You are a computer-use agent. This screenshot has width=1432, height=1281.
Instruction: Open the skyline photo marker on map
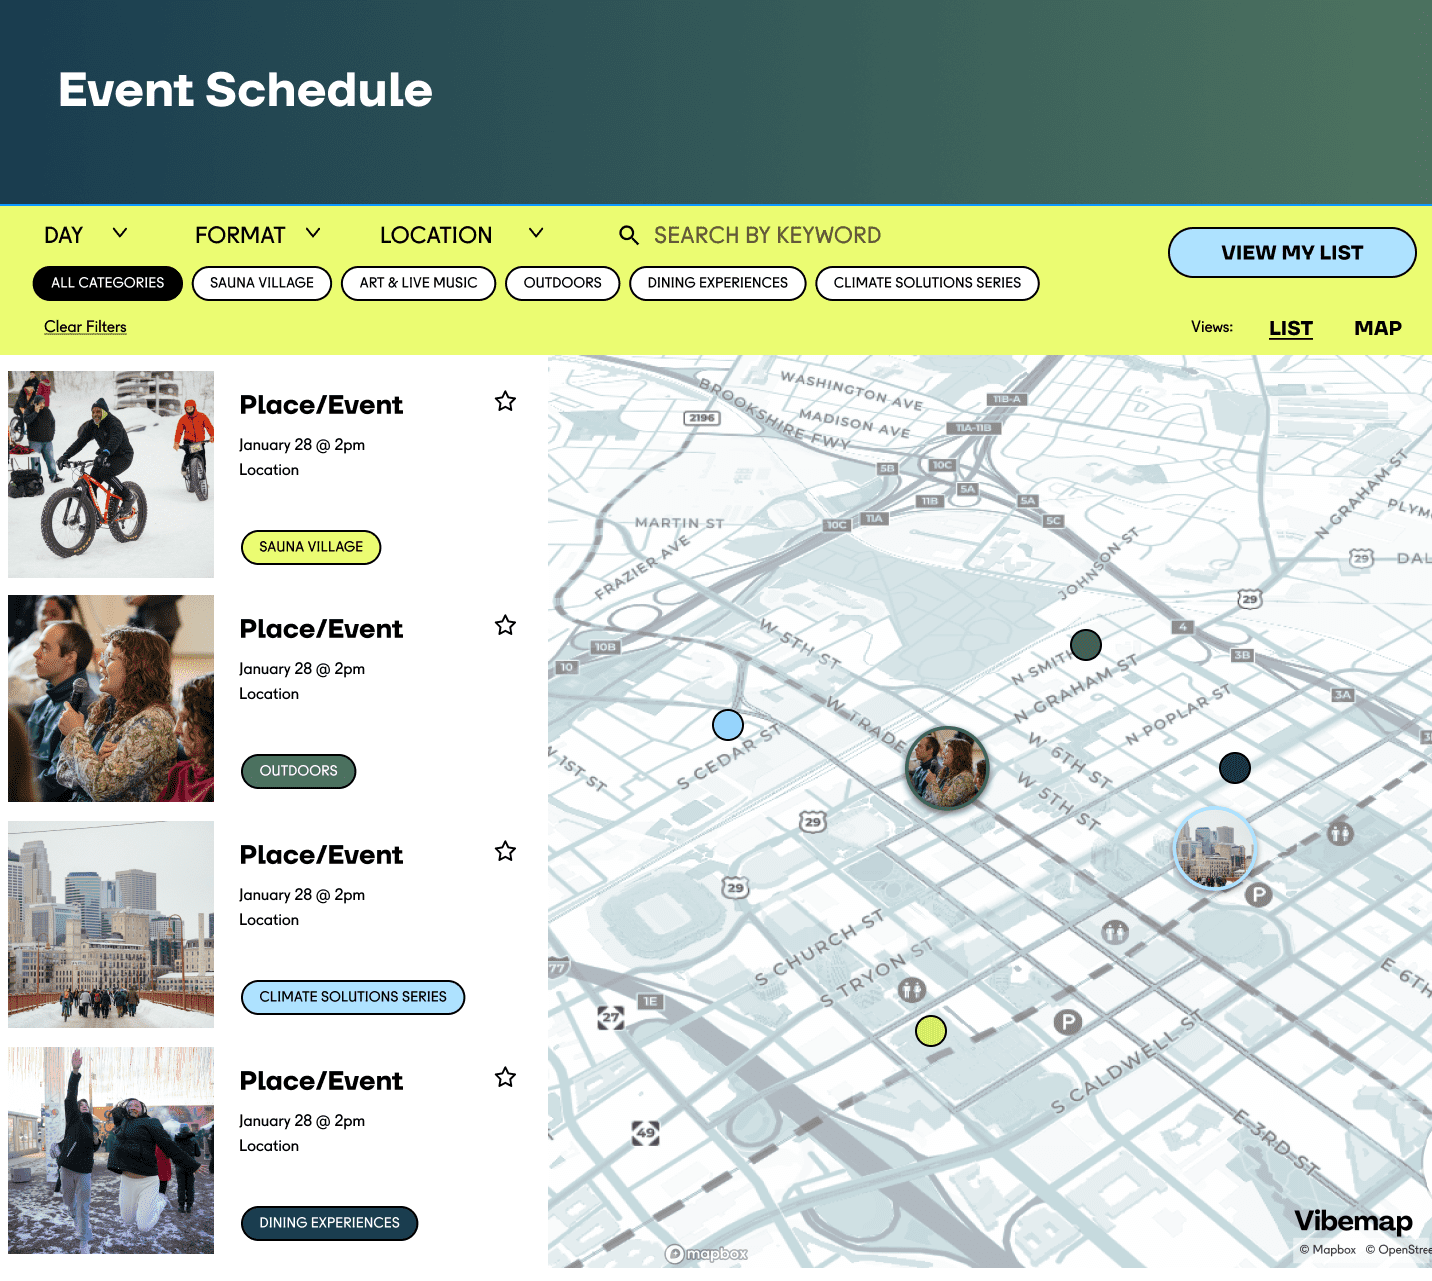pos(1214,849)
